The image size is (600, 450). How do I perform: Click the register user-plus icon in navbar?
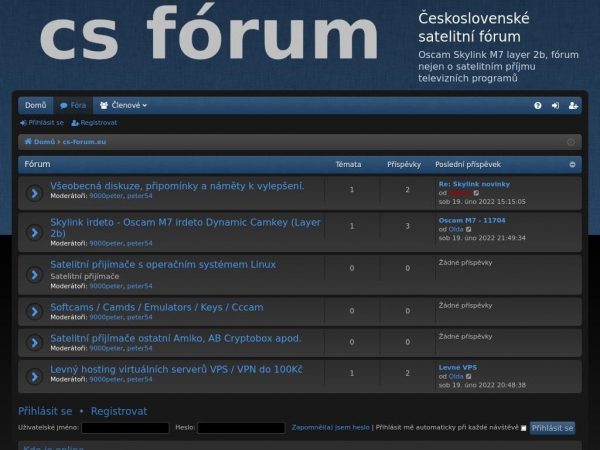(573, 105)
